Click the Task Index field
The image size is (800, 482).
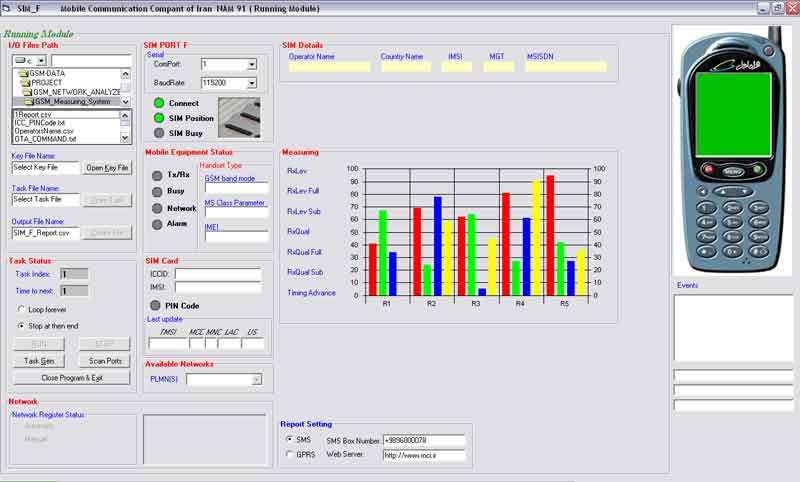point(74,274)
